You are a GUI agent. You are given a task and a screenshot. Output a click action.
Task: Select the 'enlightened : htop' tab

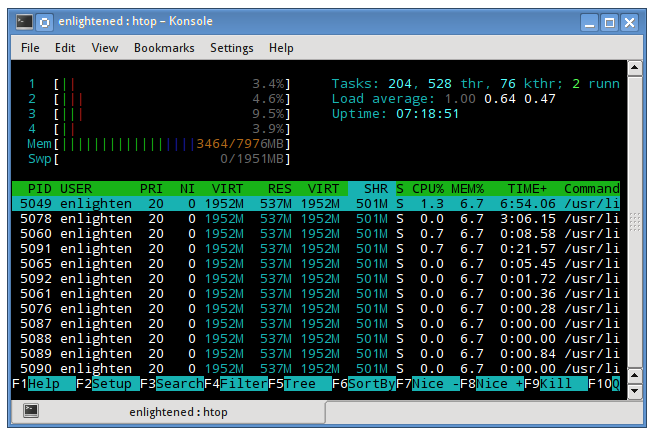pos(169,412)
